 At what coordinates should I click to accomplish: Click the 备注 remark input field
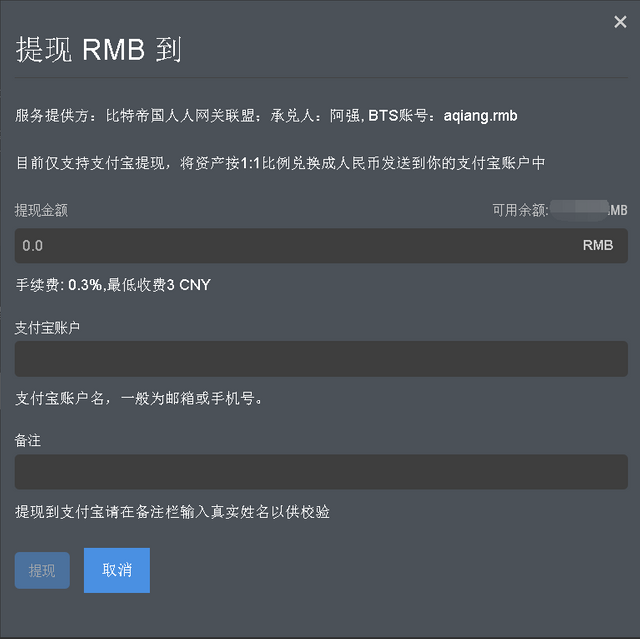pos(320,471)
